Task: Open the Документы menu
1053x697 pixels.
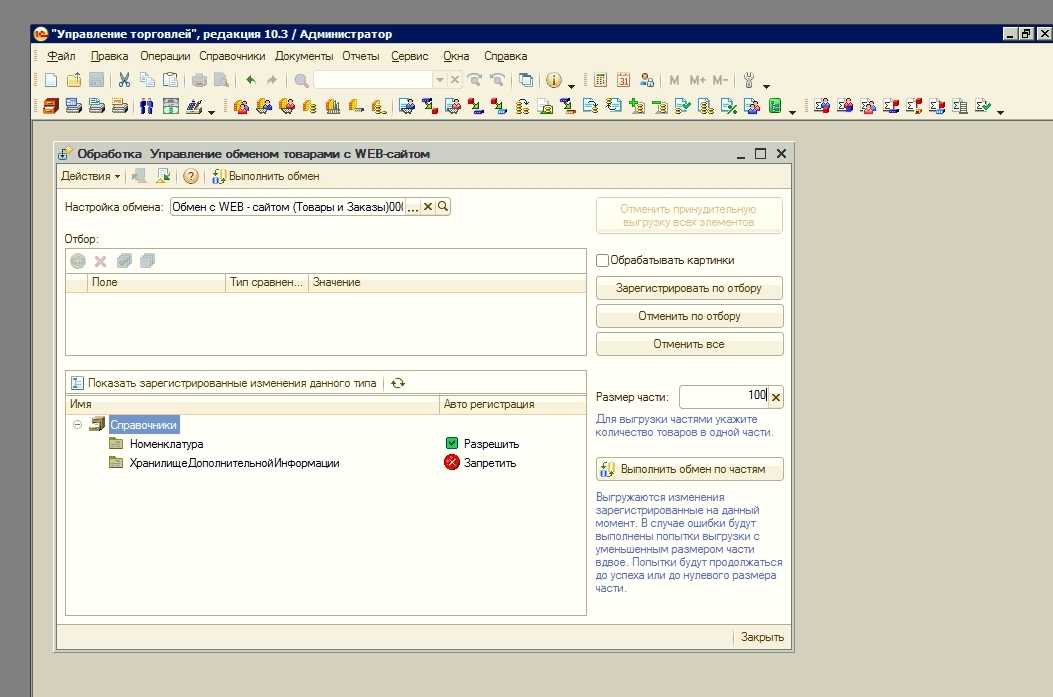Action: 304,56
